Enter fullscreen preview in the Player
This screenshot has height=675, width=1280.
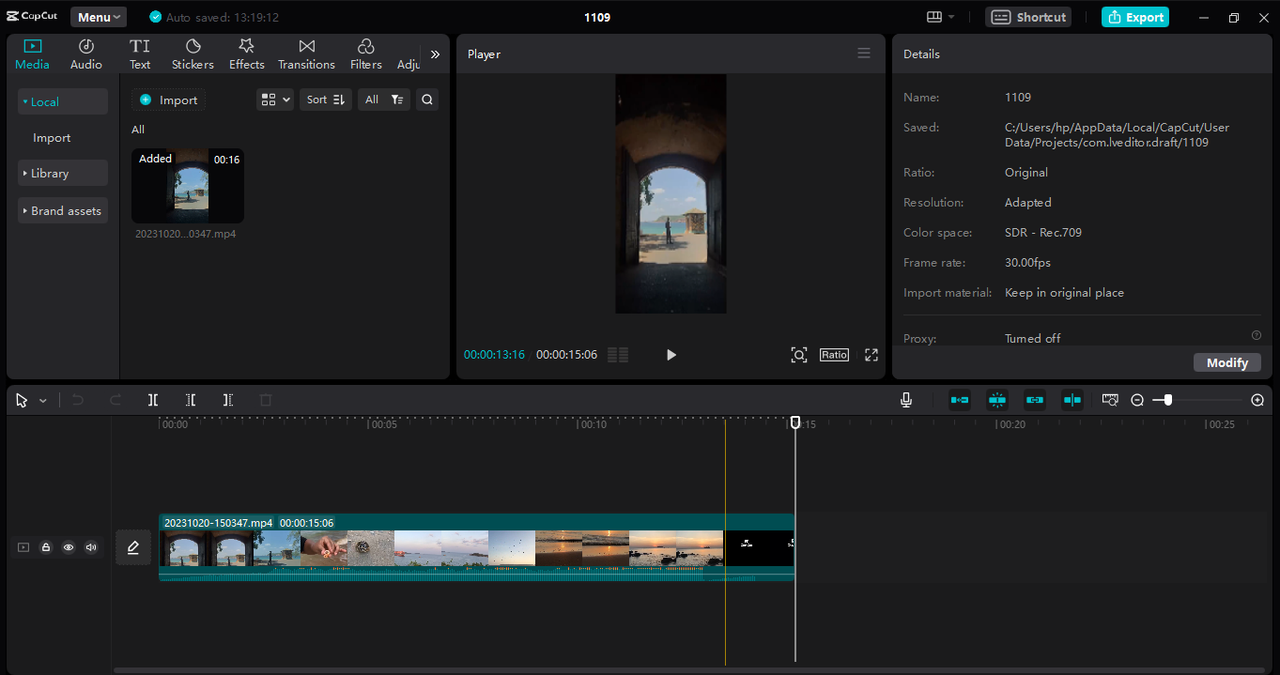coord(871,355)
